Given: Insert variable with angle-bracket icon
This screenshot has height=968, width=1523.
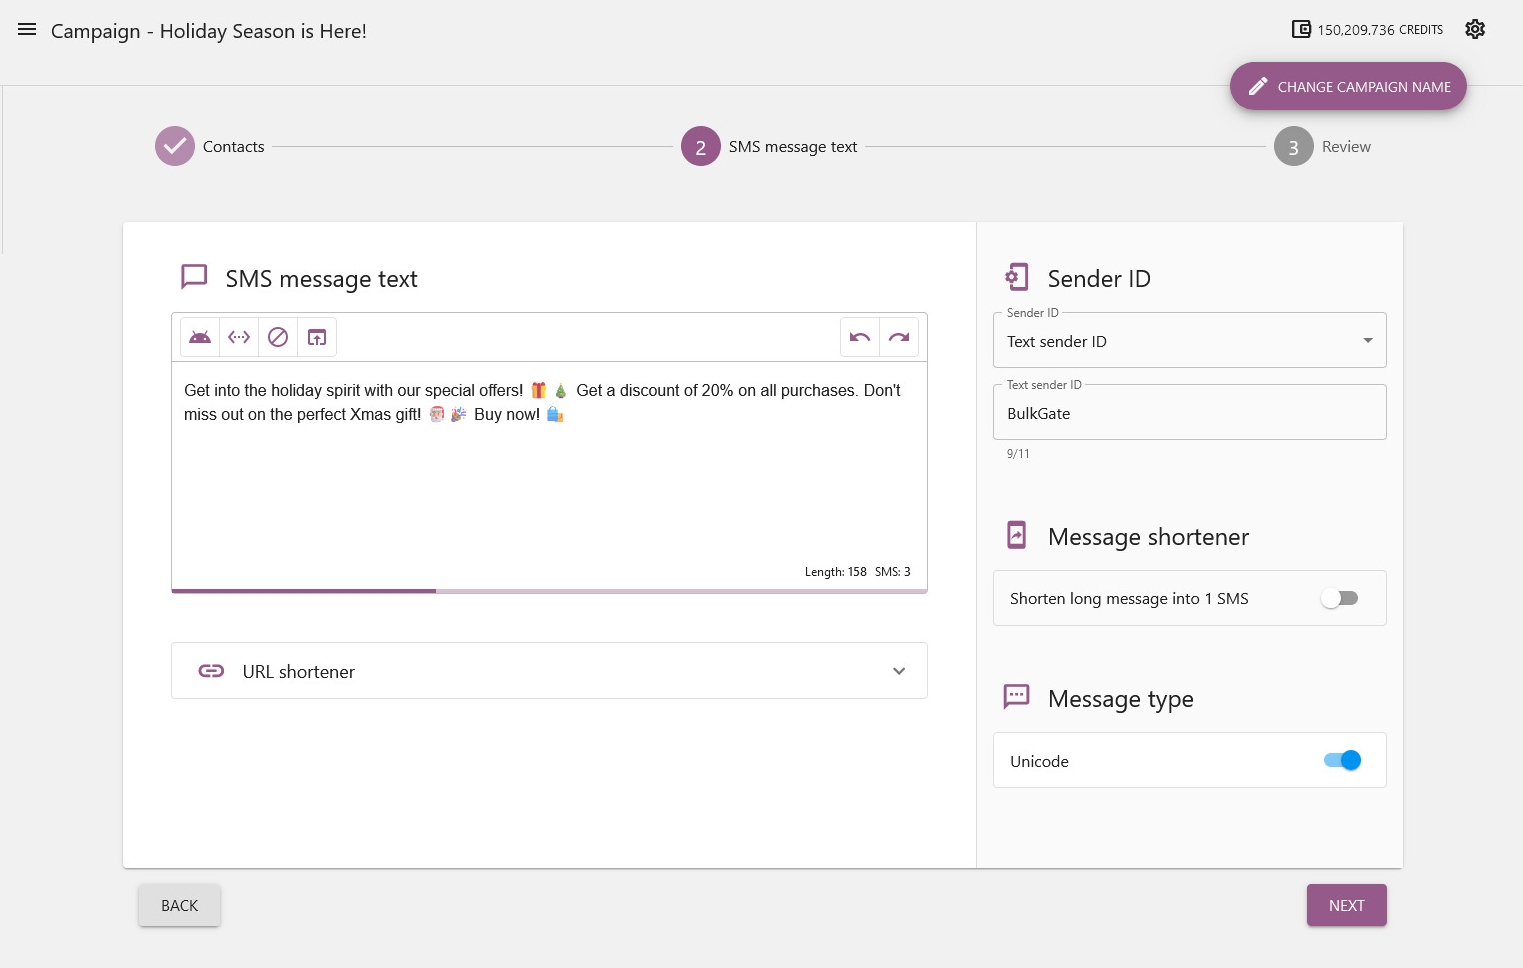Looking at the screenshot, I should click(239, 337).
